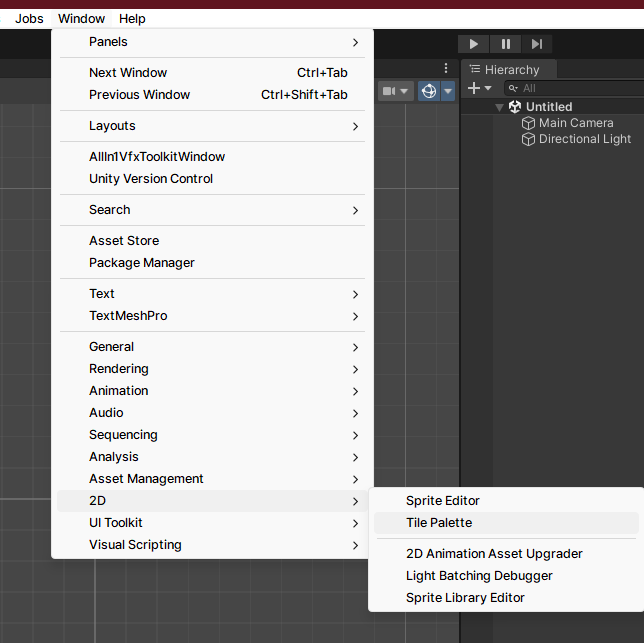
Task: Click the Unity scene icon beside Untitled
Action: pos(515,107)
